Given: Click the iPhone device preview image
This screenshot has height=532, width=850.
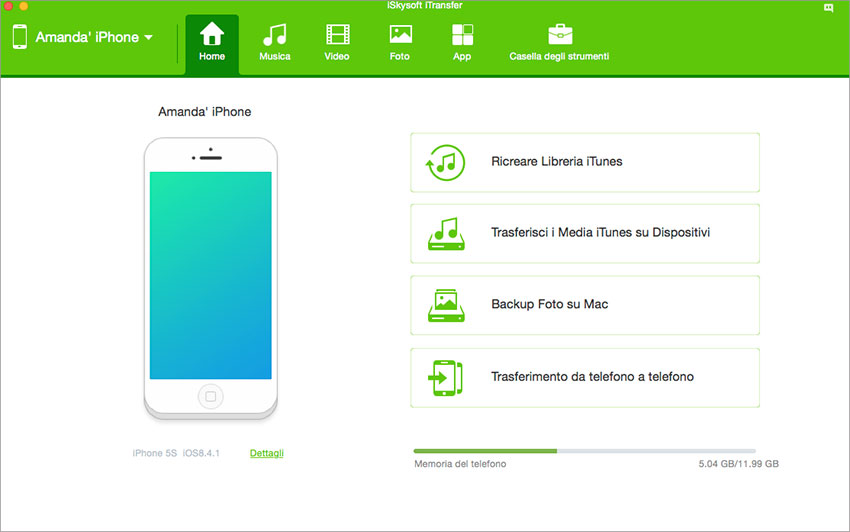Looking at the screenshot, I should tap(211, 278).
